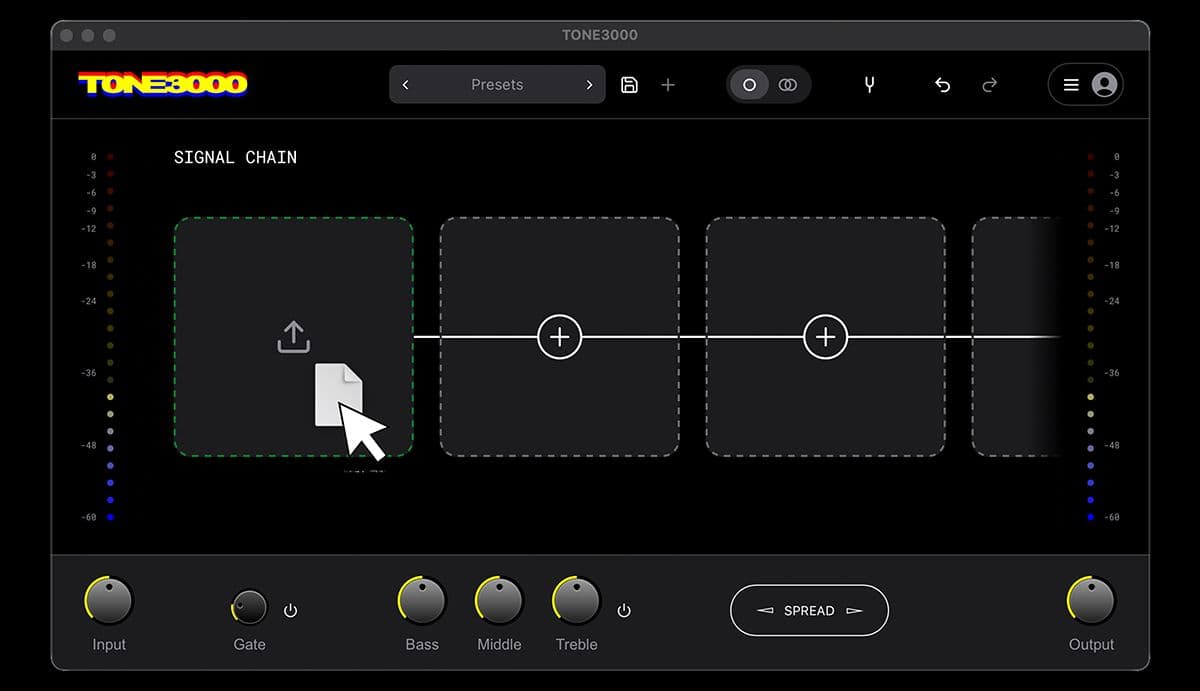Image resolution: width=1200 pixels, height=691 pixels.
Task: Click the Input label
Action: pyautogui.click(x=109, y=645)
